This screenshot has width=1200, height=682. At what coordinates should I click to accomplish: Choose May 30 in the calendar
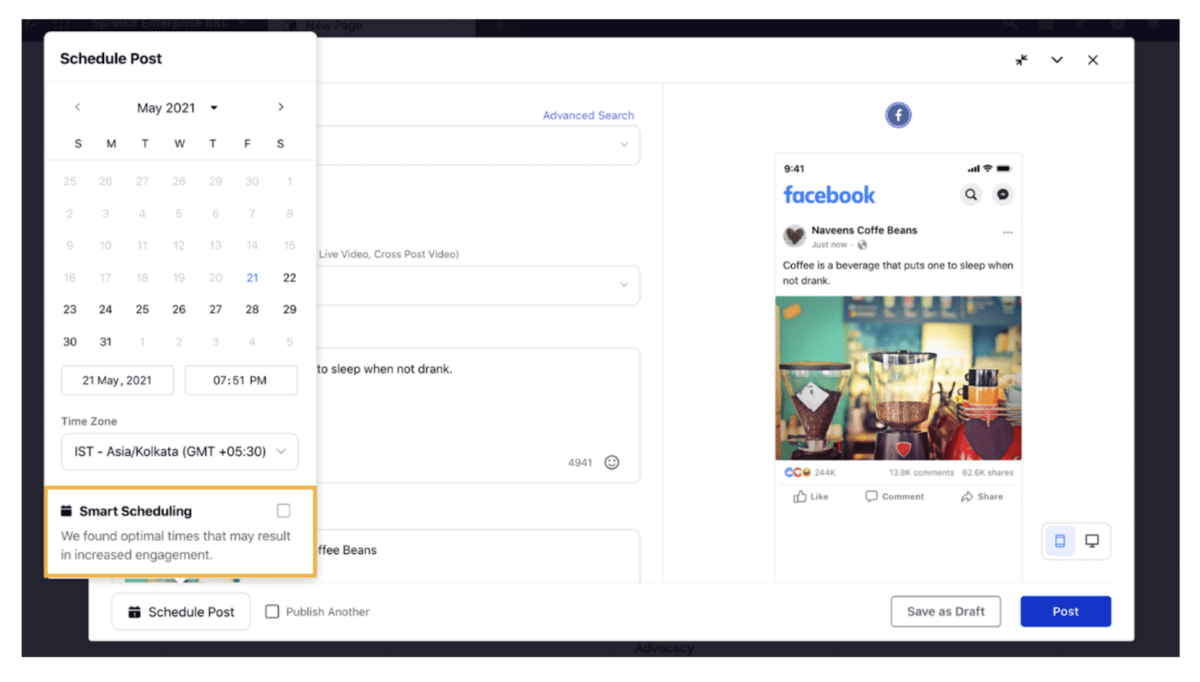click(70, 342)
